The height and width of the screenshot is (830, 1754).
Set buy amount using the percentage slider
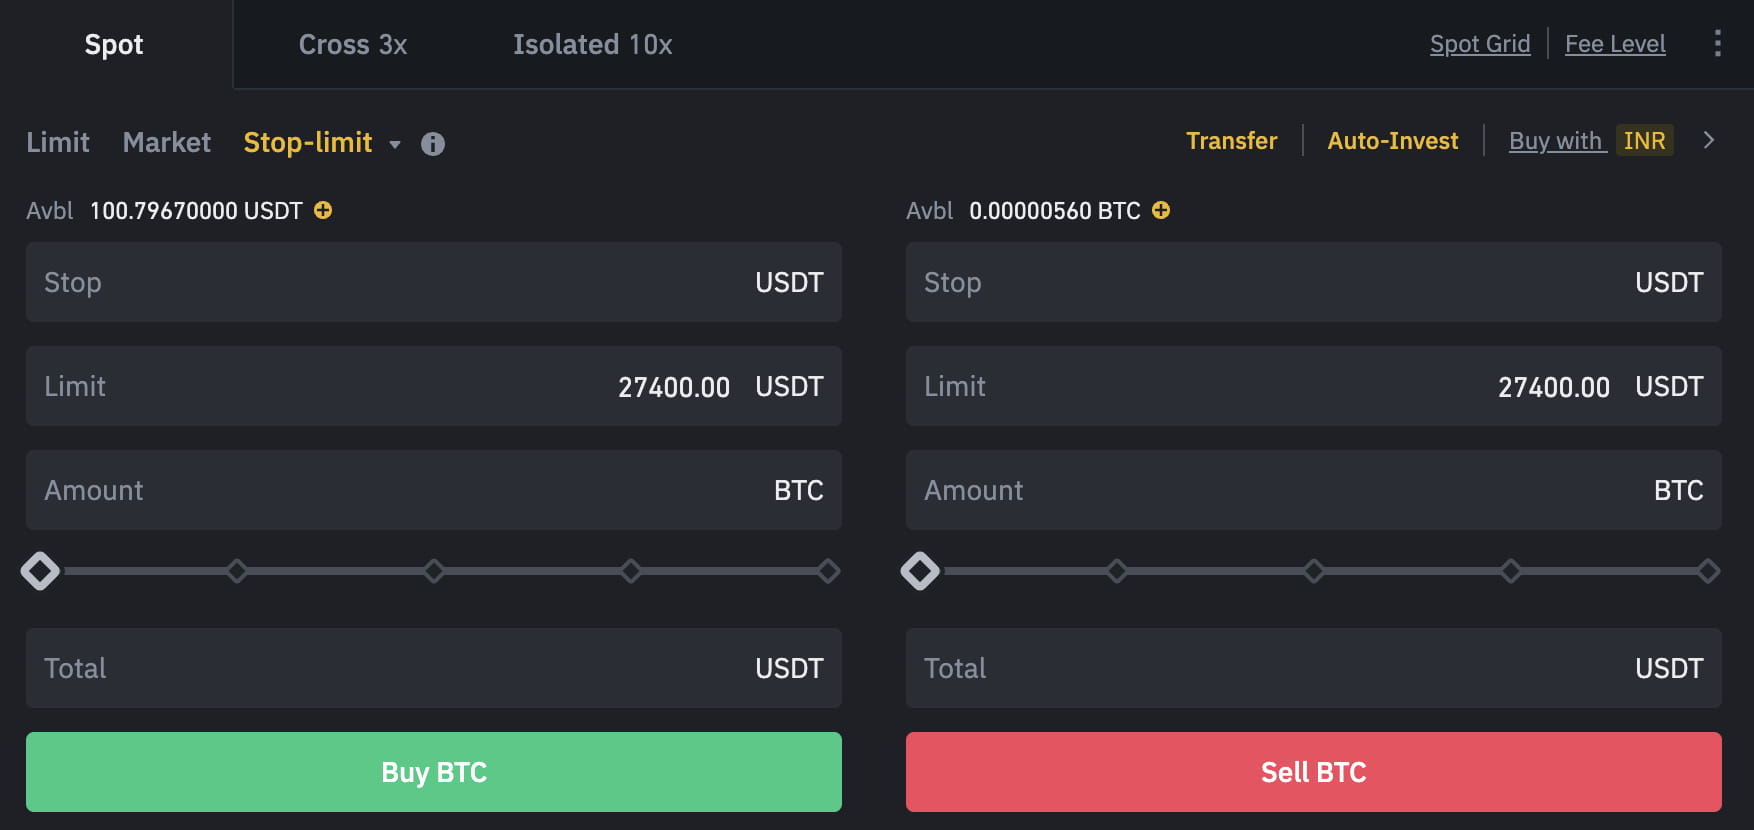(x=434, y=570)
